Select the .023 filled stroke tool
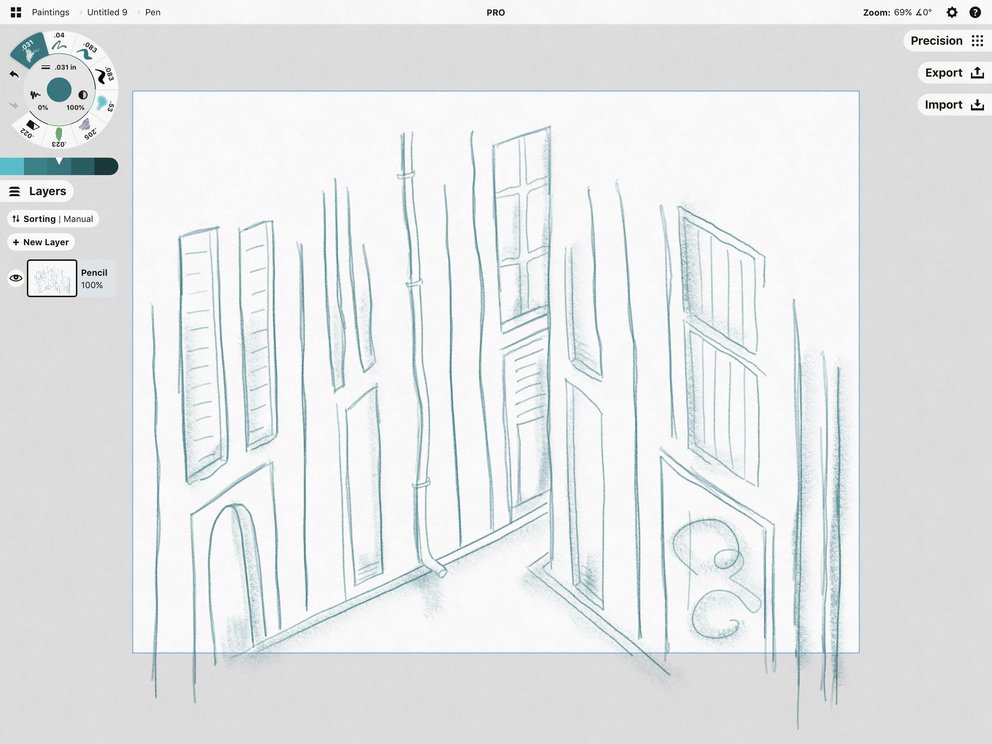This screenshot has width=992, height=744. (58, 132)
